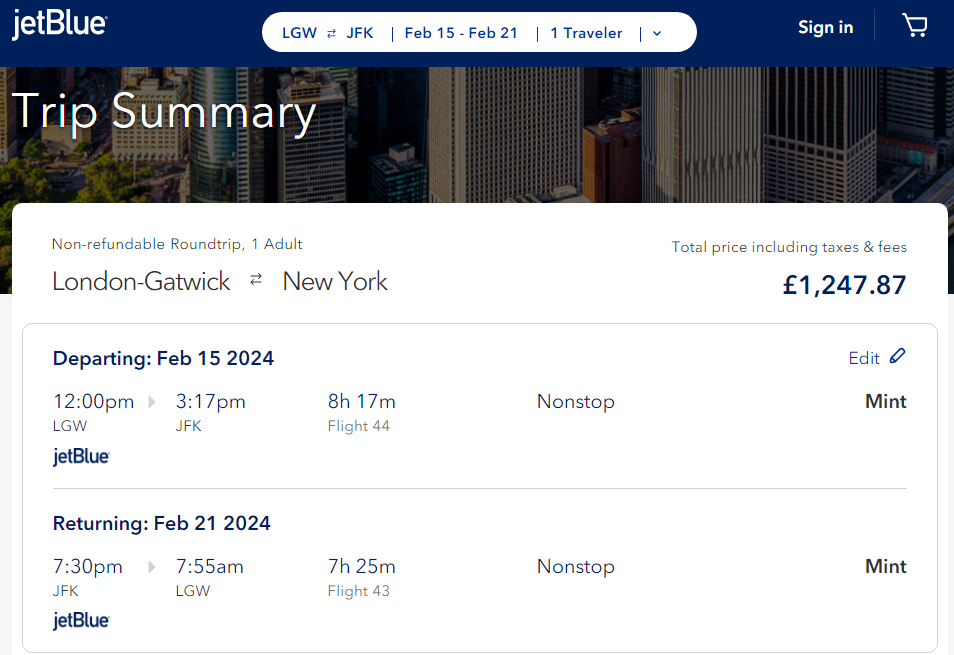This screenshot has height=655, width=954.
Task: Click the Flight 44 number text
Action: pyautogui.click(x=358, y=426)
